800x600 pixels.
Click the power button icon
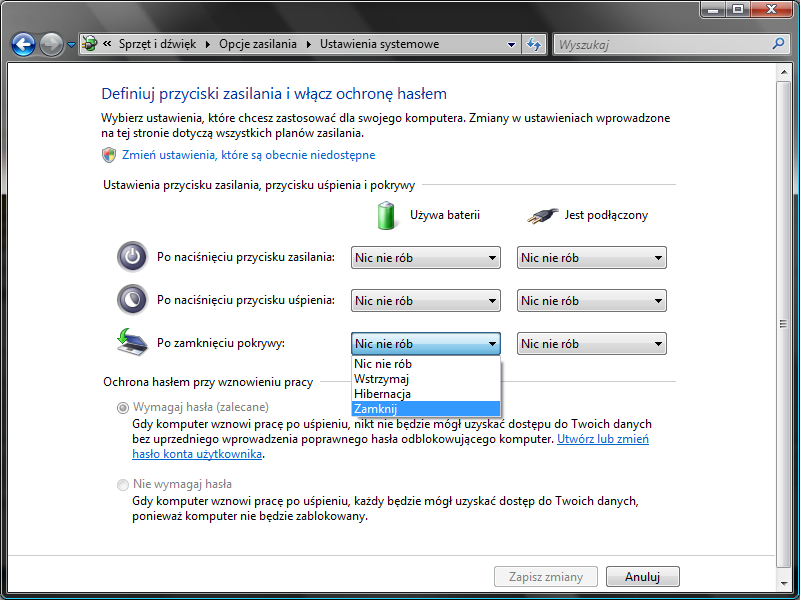tap(132, 257)
